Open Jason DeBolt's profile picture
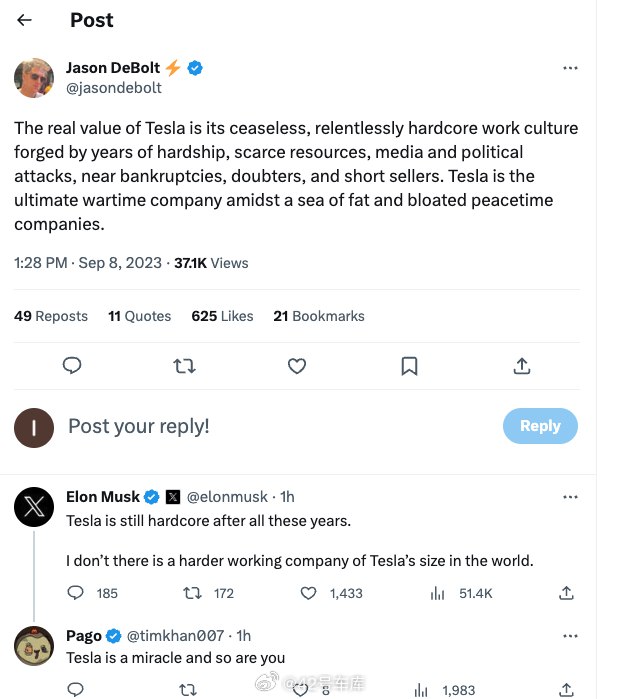Image resolution: width=624 pixels, height=699 pixels. (34, 78)
